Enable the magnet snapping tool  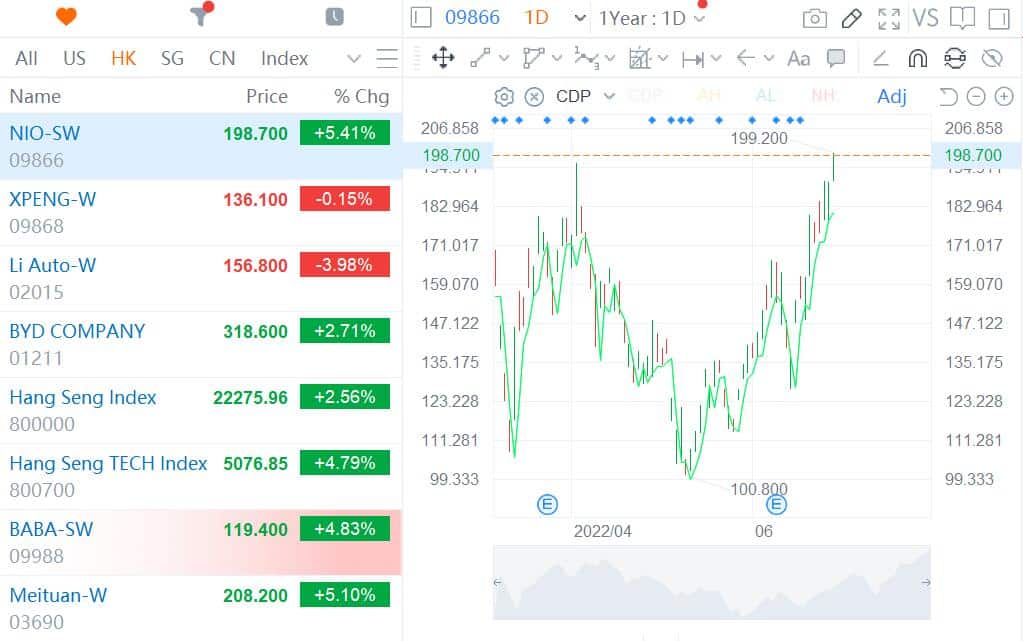coord(916,59)
